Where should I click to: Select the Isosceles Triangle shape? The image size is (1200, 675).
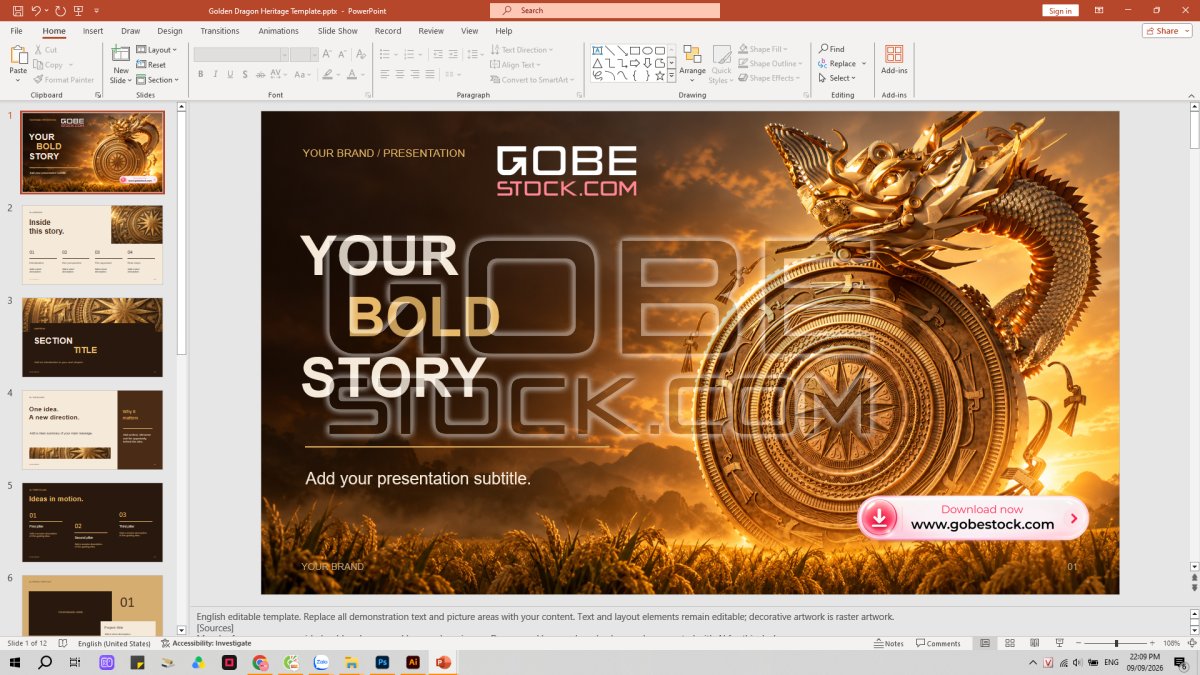[597, 63]
